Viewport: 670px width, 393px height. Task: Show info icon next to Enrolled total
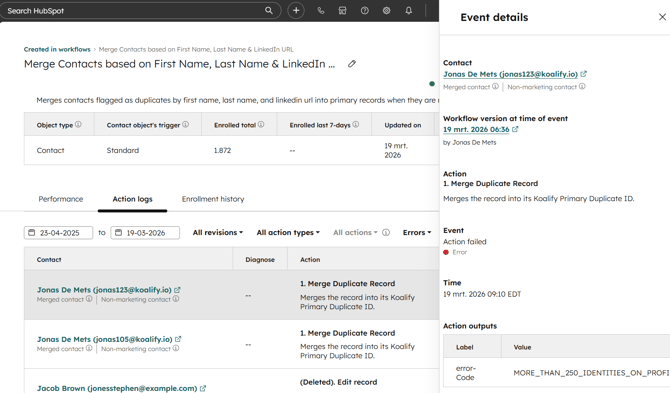pyautogui.click(x=261, y=124)
